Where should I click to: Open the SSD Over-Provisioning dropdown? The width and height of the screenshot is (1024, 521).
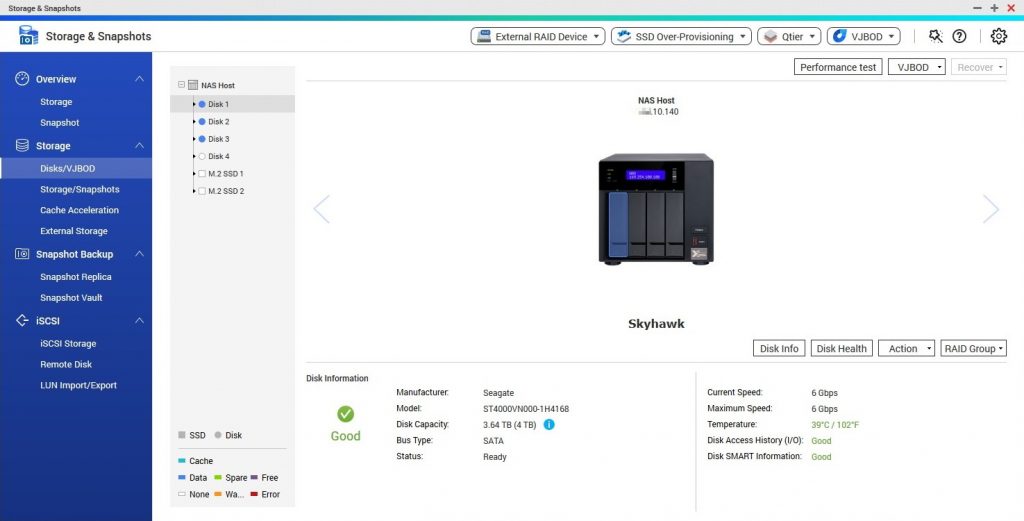(x=681, y=37)
